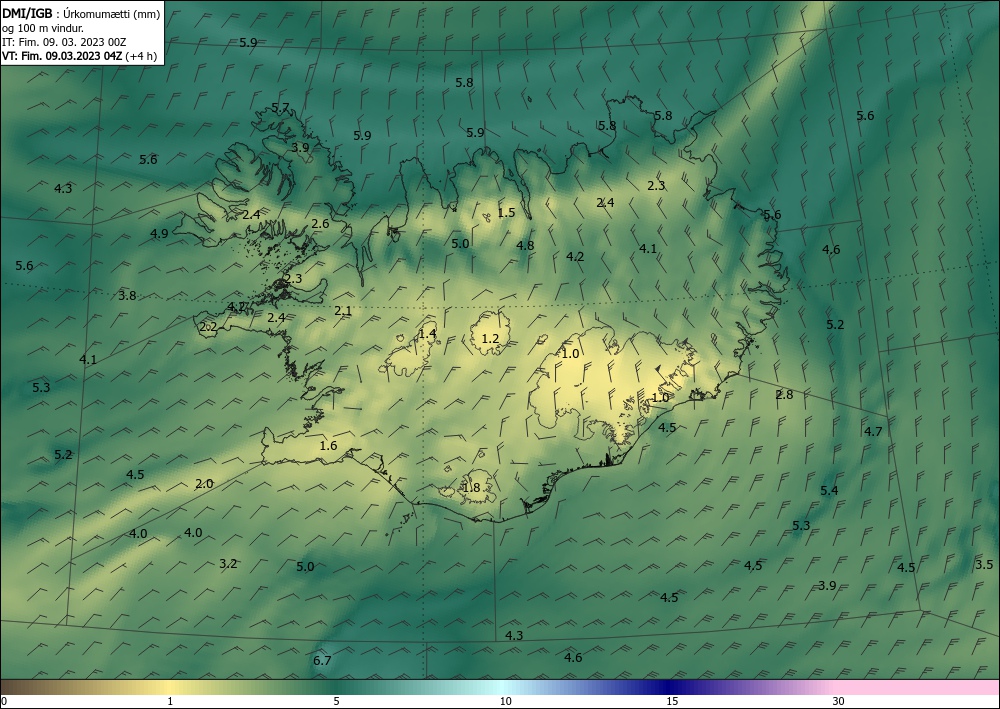Click the color scale tick label 0
This screenshot has height=709, width=1000.
click(4, 702)
